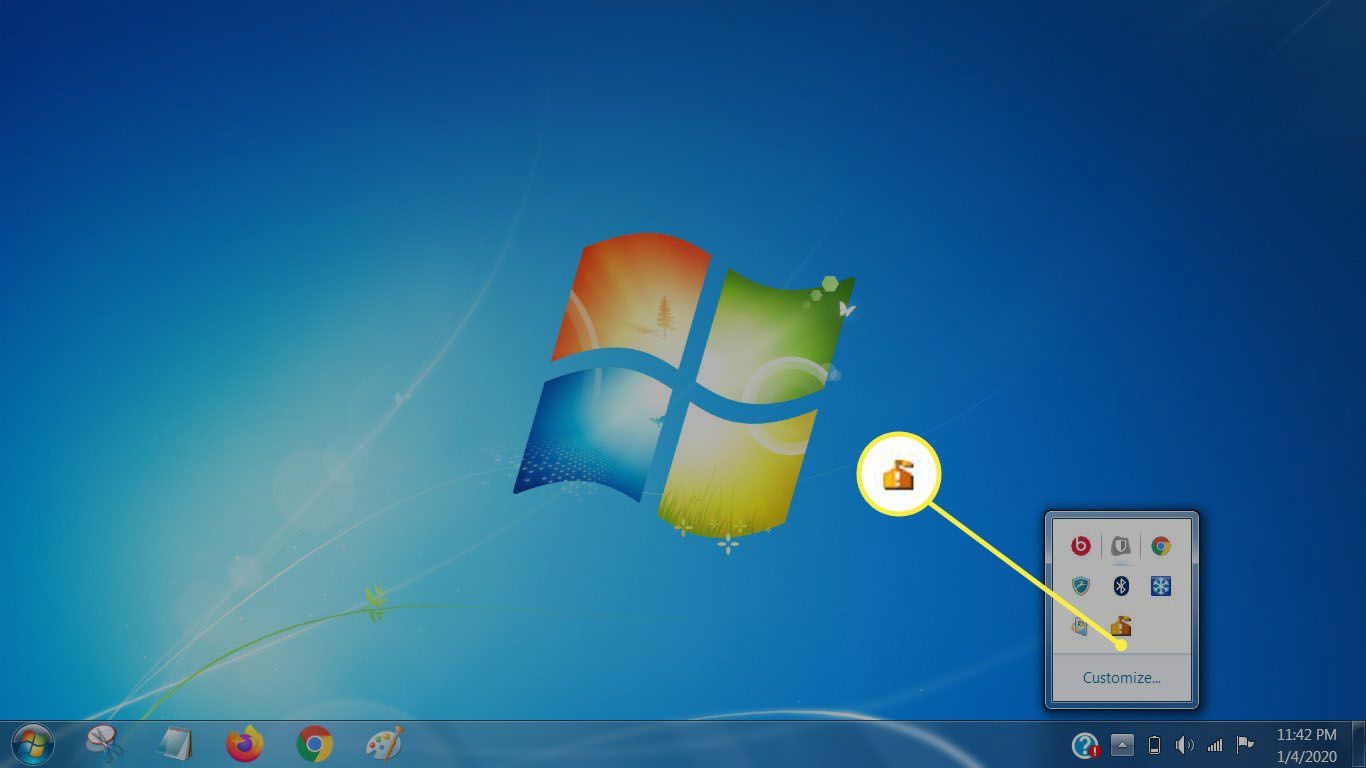Click the gray shield tray icon

1121,546
